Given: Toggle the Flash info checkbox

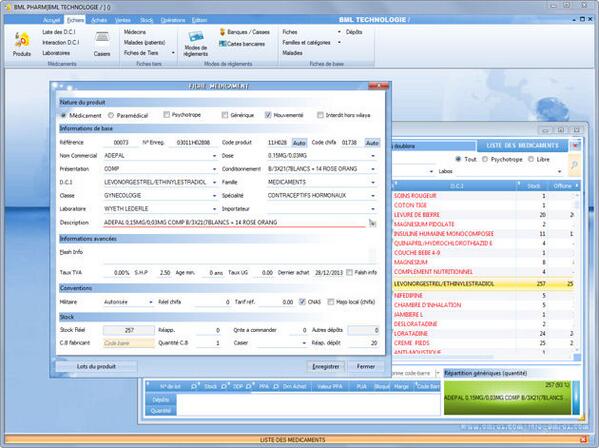Looking at the screenshot, I should point(349,272).
